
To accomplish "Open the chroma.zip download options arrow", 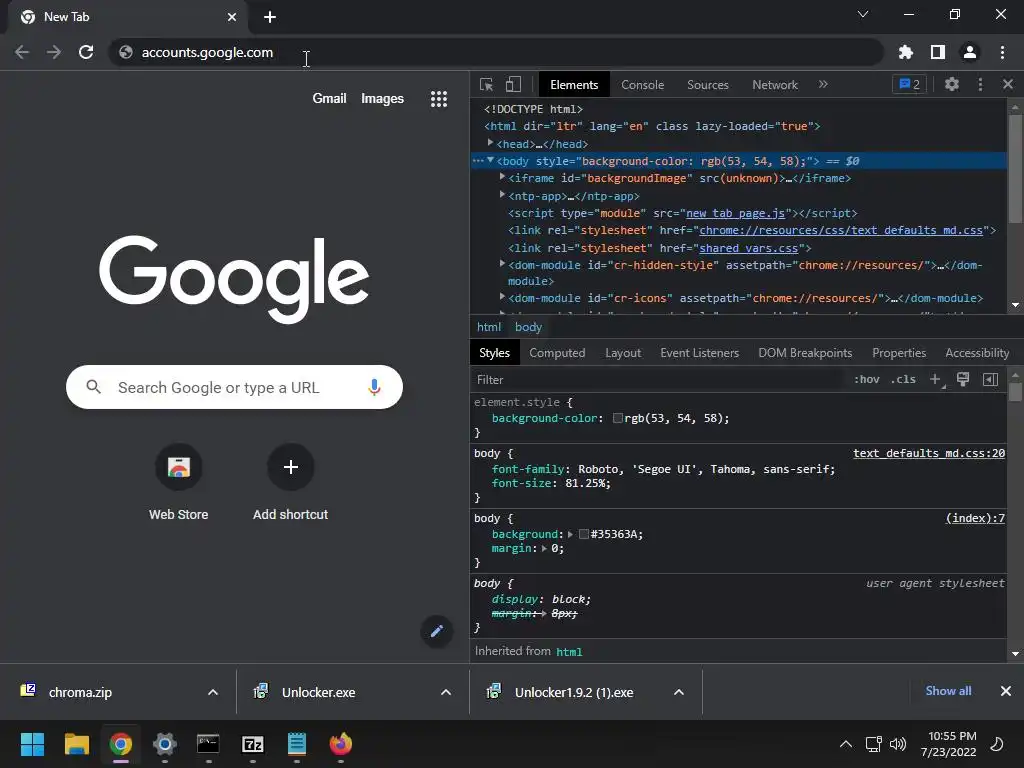I will click(213, 692).
